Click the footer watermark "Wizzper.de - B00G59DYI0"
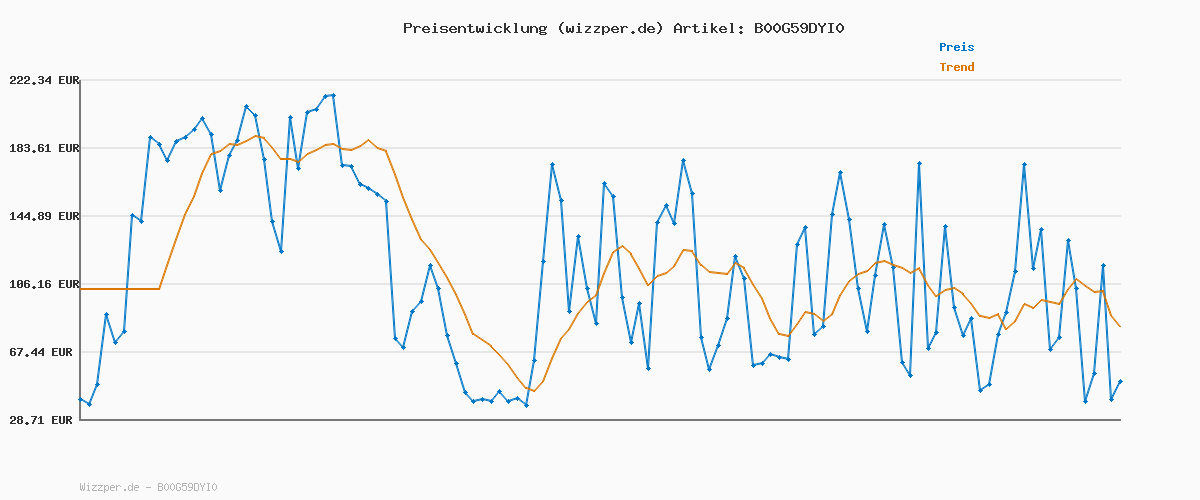 click(148, 488)
